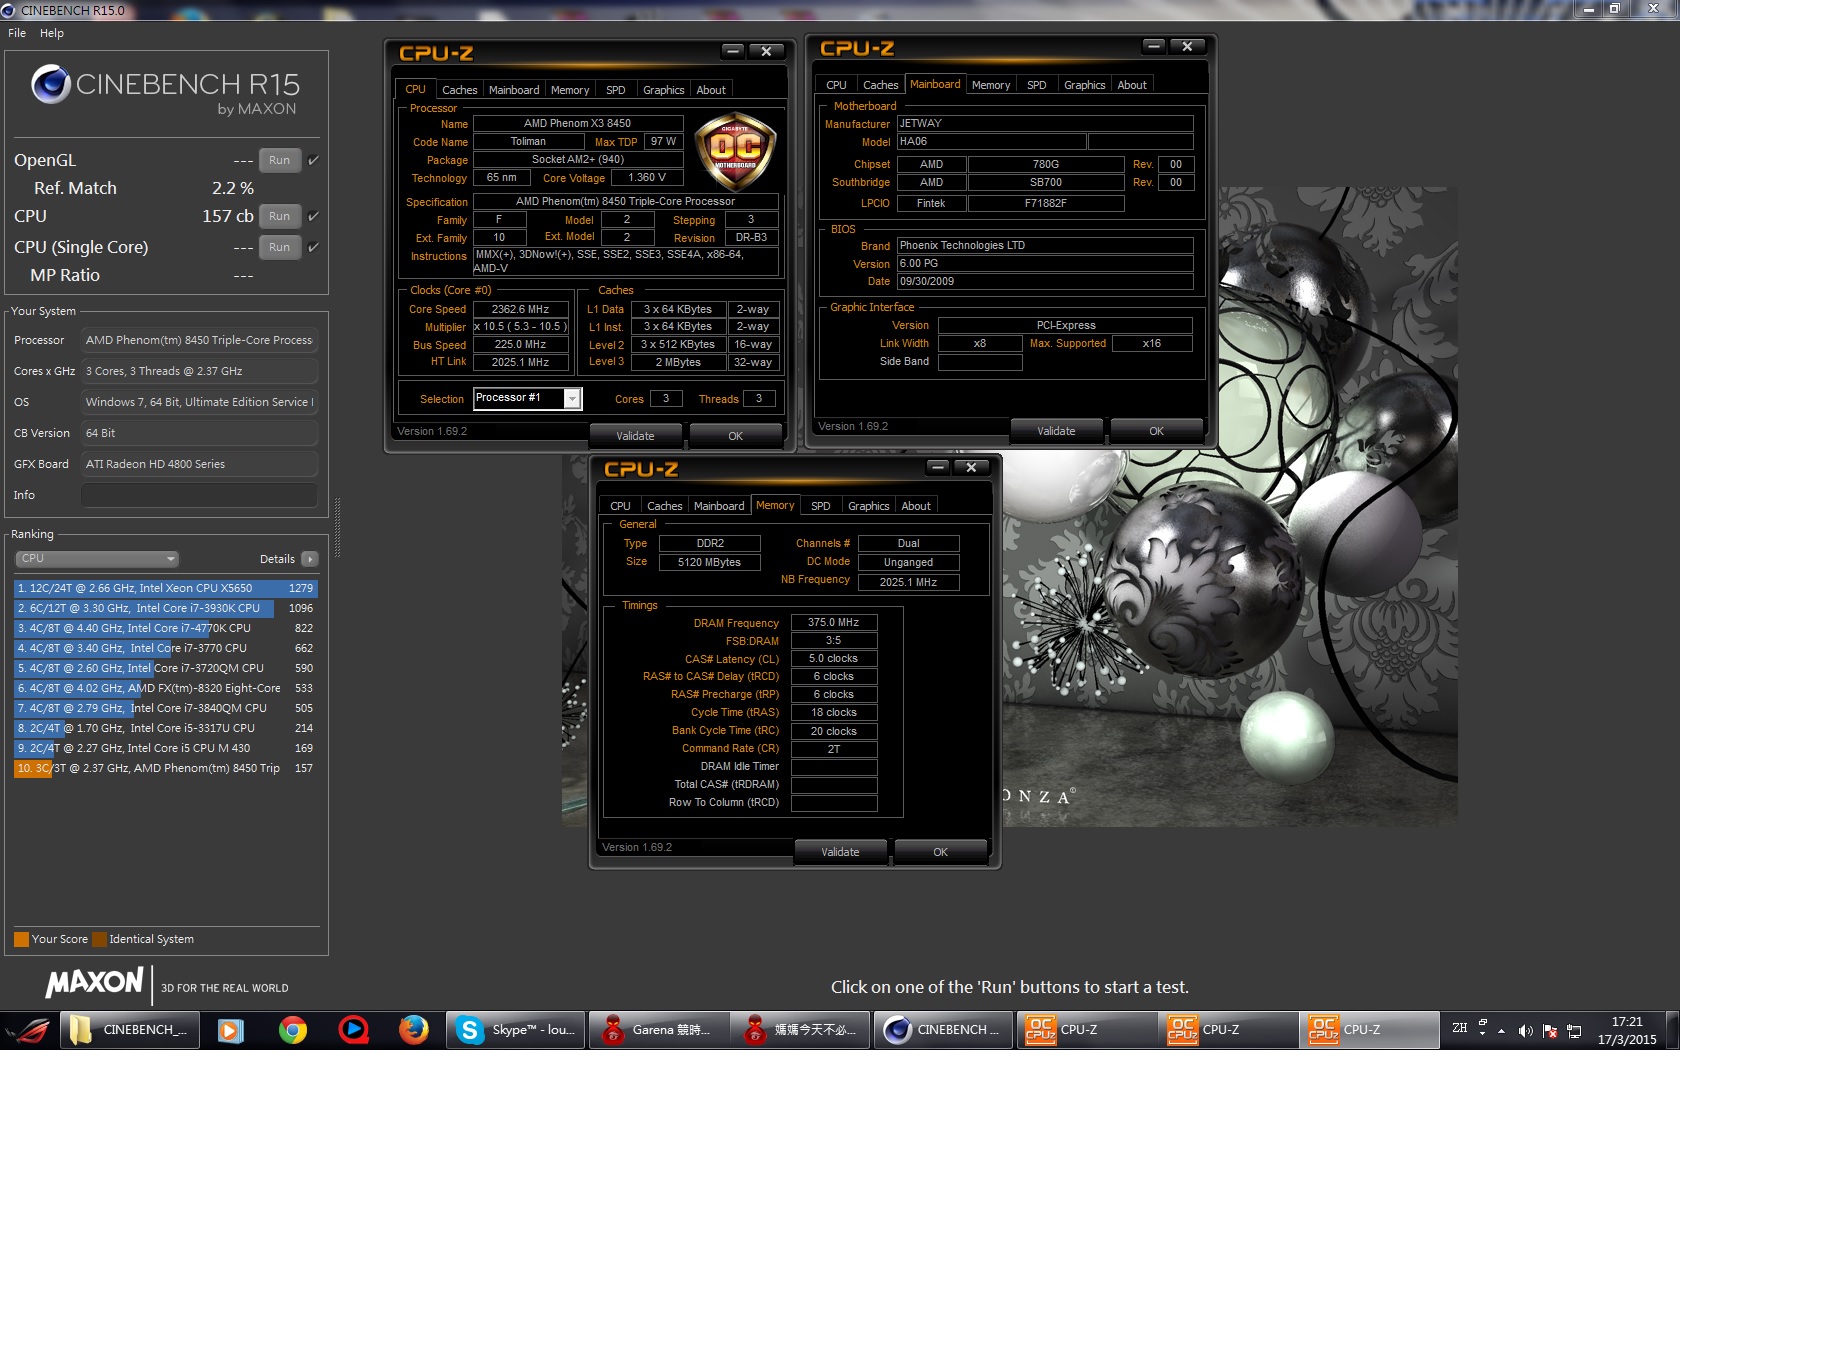Toggle the CPU (Single Core) test checkmark

[313, 247]
